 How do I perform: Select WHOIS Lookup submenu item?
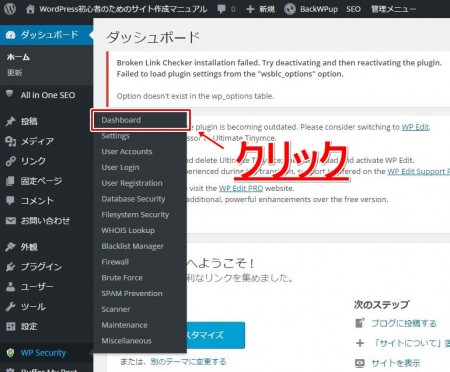click(x=128, y=230)
